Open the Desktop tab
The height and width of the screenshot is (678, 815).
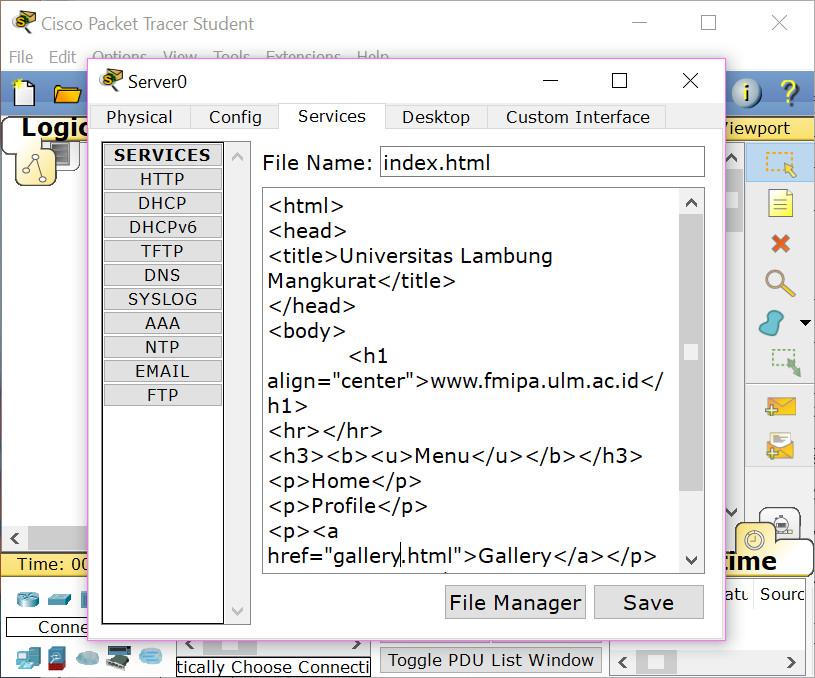(x=436, y=118)
